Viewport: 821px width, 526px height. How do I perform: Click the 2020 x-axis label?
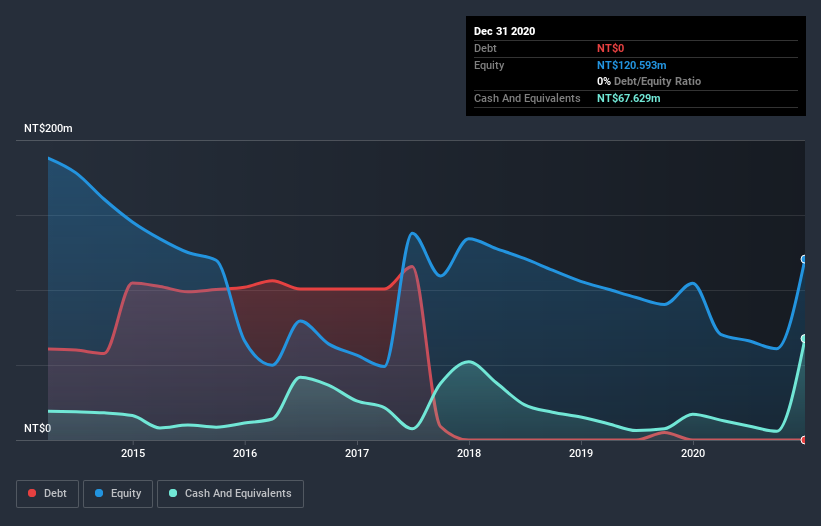(693, 453)
